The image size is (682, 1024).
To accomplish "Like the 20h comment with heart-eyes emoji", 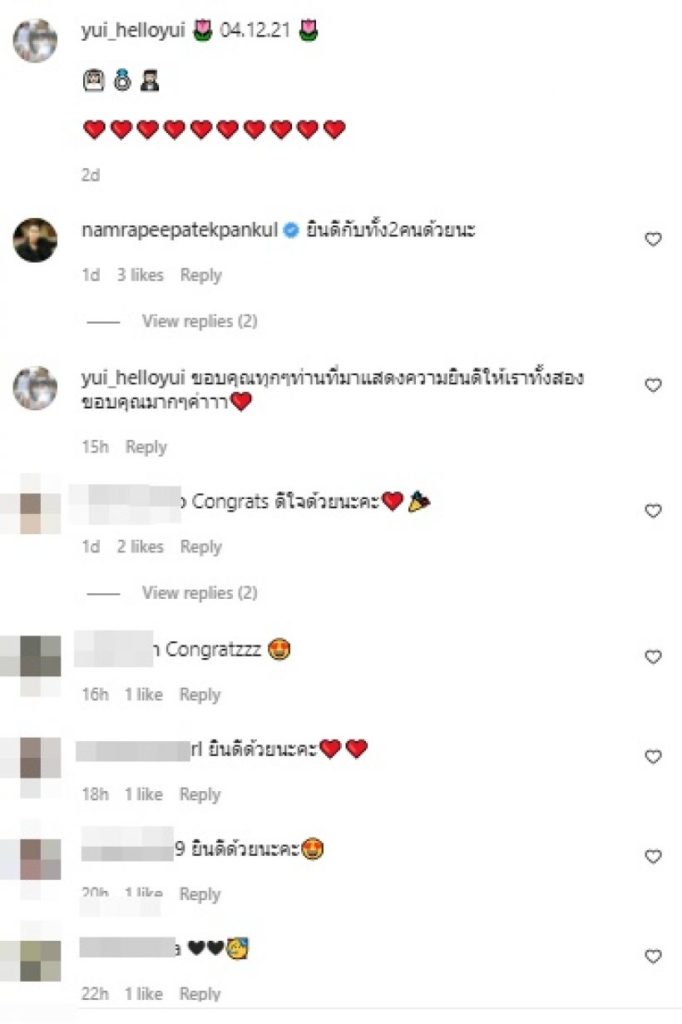I will click(x=653, y=856).
